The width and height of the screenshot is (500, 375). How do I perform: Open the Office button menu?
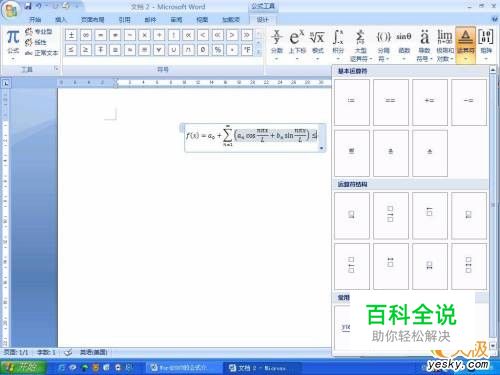coord(11,10)
